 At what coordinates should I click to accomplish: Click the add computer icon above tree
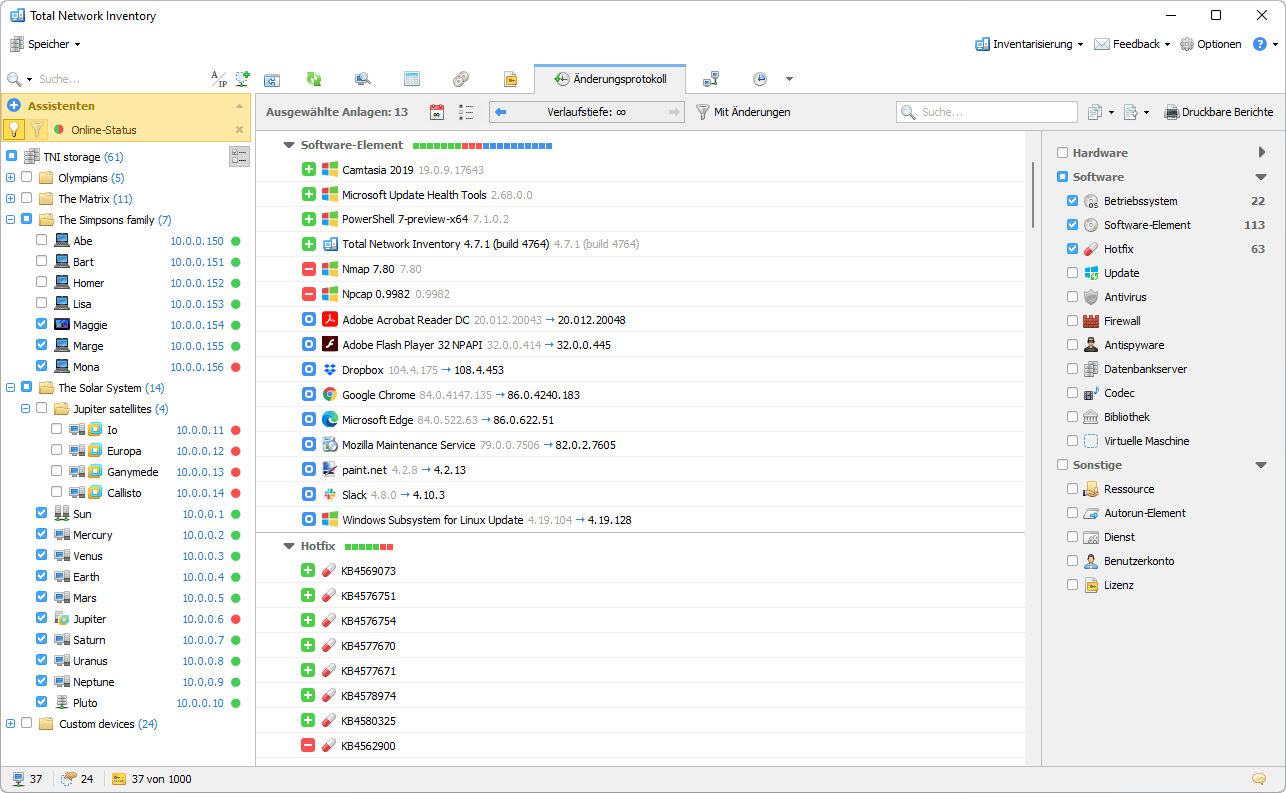(x=242, y=79)
